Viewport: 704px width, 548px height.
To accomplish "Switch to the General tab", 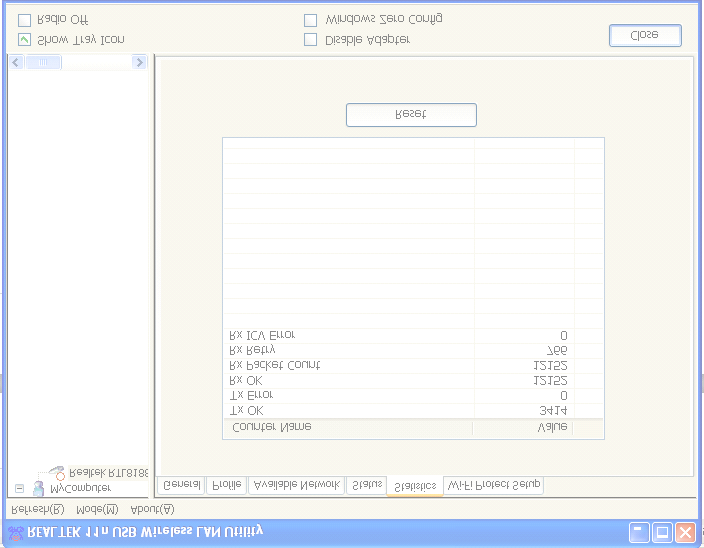I will (x=181, y=485).
